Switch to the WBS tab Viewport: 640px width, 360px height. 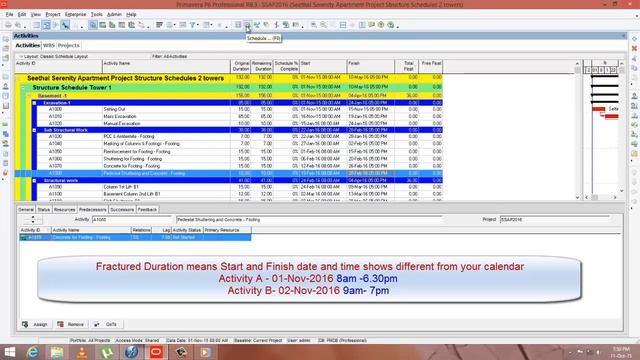click(49, 45)
